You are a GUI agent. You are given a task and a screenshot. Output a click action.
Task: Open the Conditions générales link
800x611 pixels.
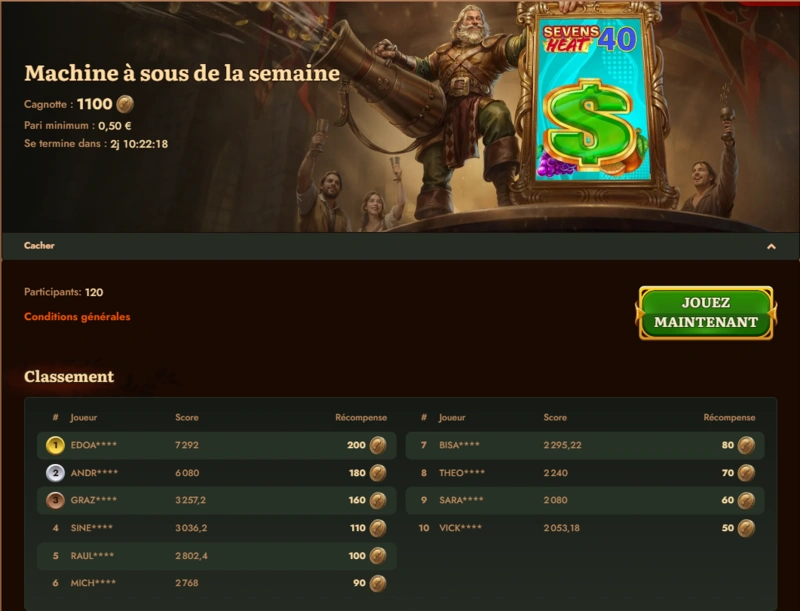click(x=77, y=317)
